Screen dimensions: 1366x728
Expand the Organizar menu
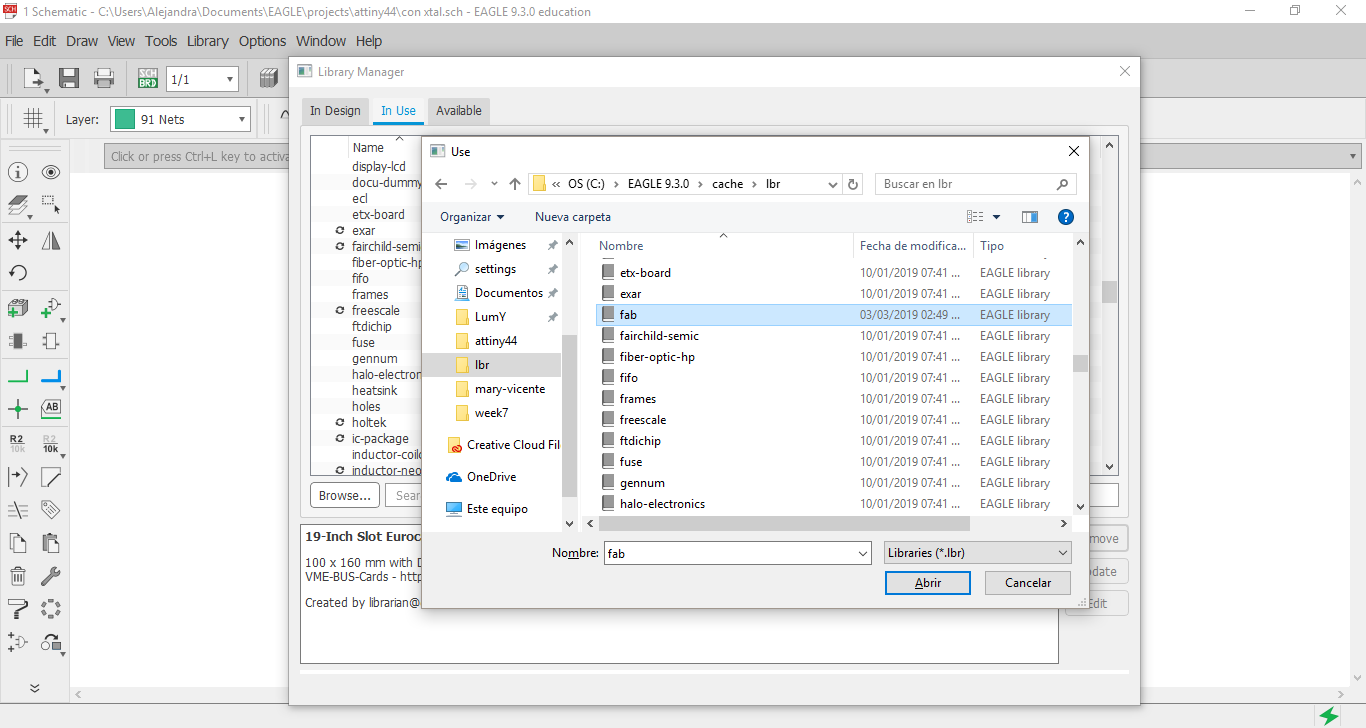coord(473,217)
